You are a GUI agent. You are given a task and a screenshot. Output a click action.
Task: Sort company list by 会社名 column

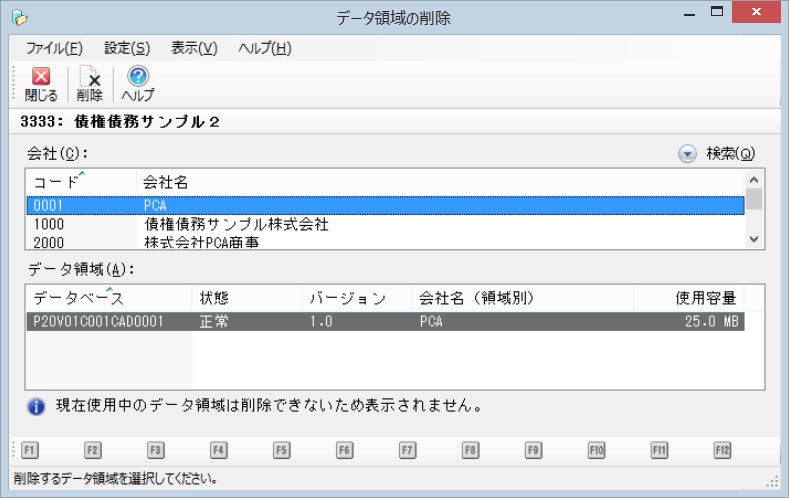pyautogui.click(x=440, y=182)
